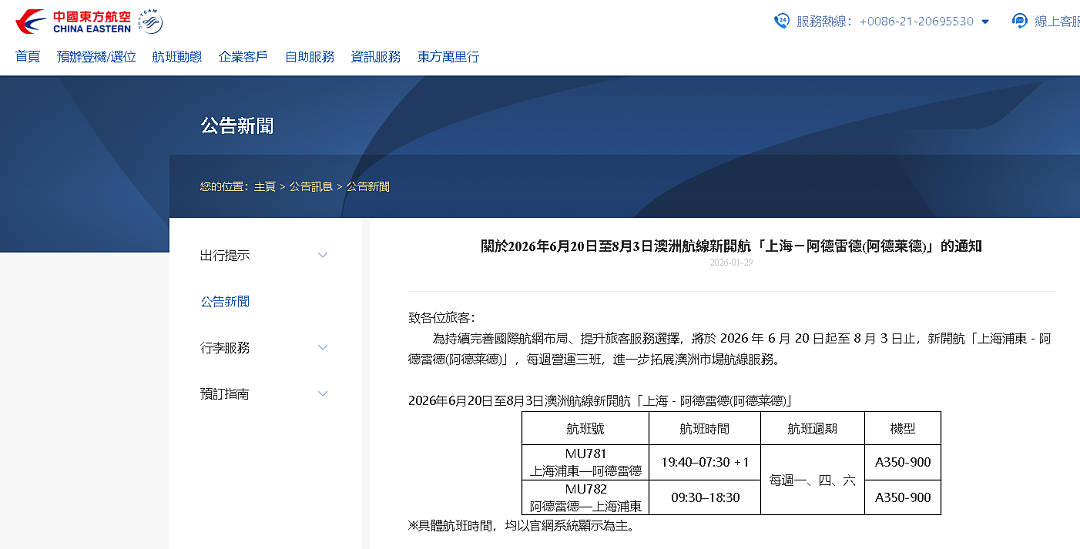This screenshot has width=1080, height=549.
Task: Expand the 行李服務 sidebar chevron
Action: 322,347
